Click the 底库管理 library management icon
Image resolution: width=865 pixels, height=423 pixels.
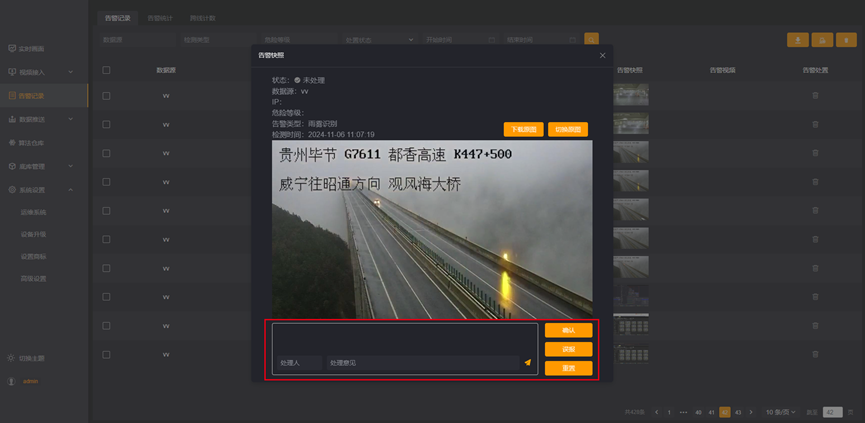coord(12,166)
